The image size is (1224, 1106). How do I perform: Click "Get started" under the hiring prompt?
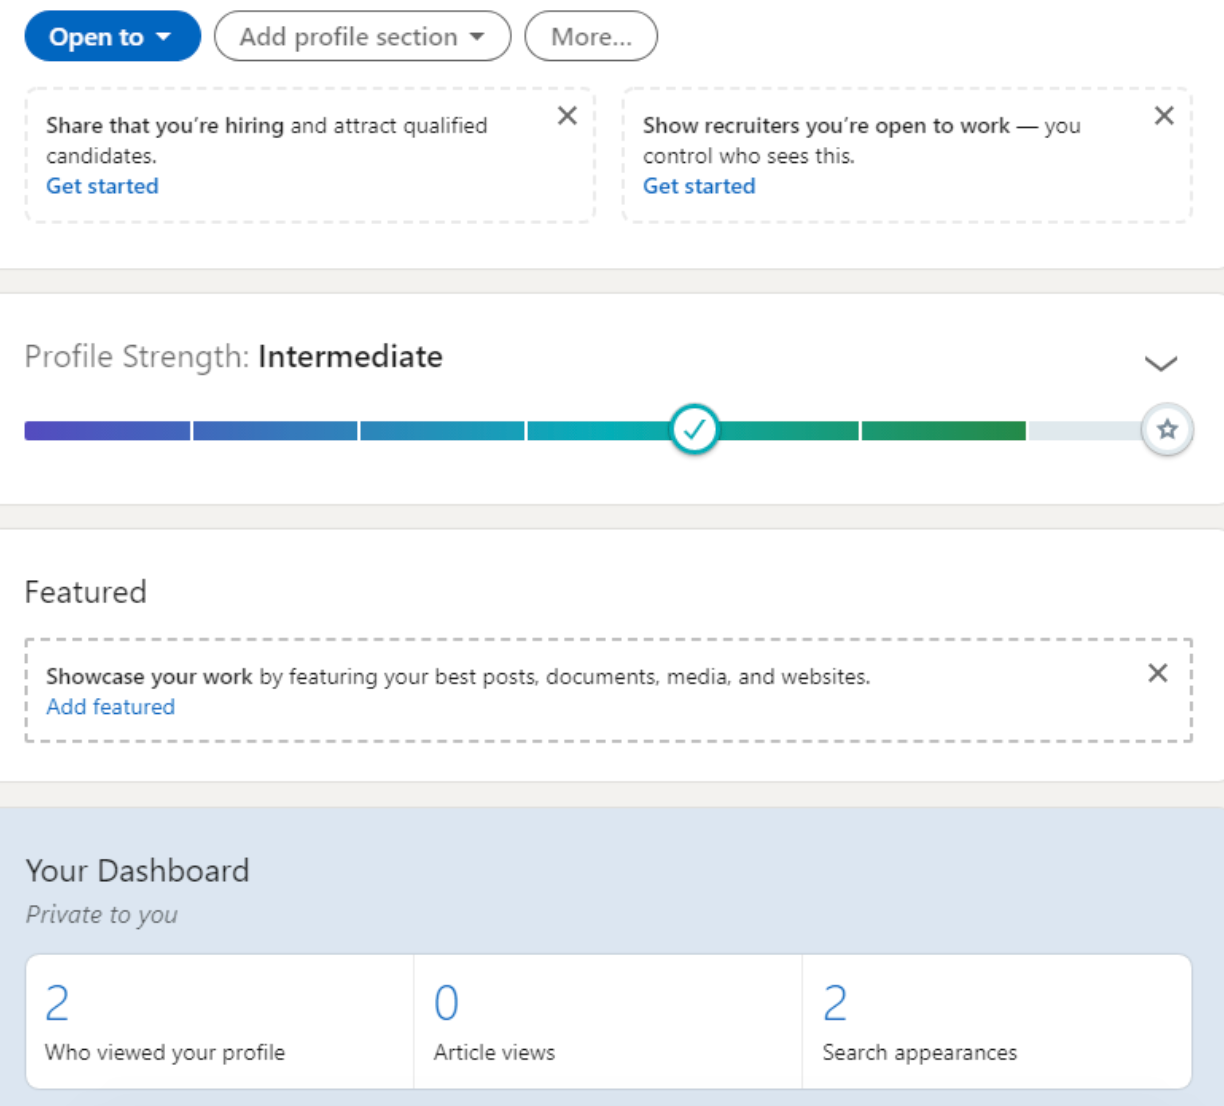(x=102, y=186)
